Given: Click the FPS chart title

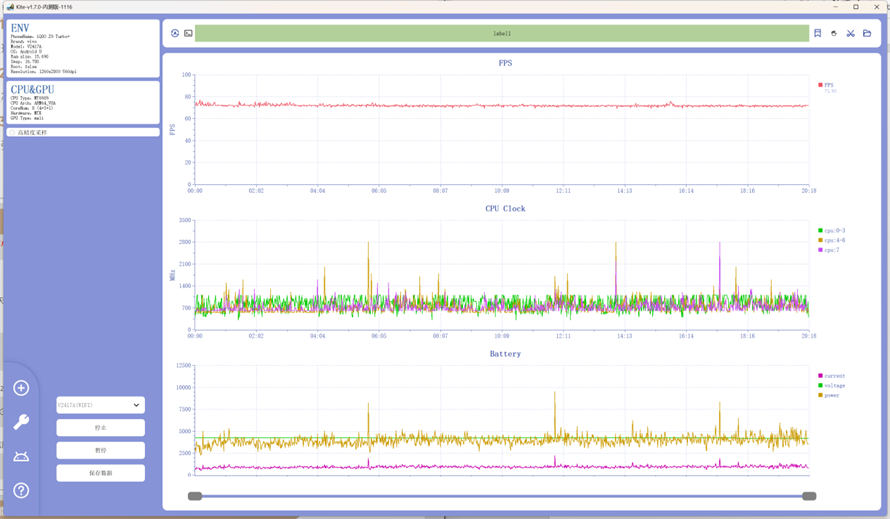Looking at the screenshot, I should pos(505,63).
